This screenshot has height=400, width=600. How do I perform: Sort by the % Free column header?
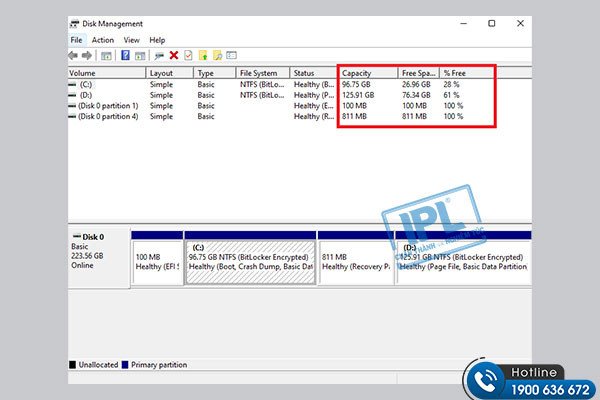click(x=468, y=73)
